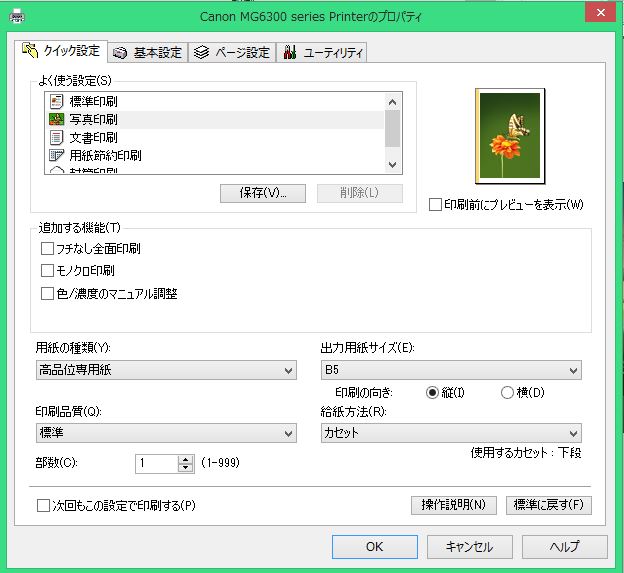Enable モノクロ印刷 checkbox
The height and width of the screenshot is (573, 624).
click(x=47, y=271)
